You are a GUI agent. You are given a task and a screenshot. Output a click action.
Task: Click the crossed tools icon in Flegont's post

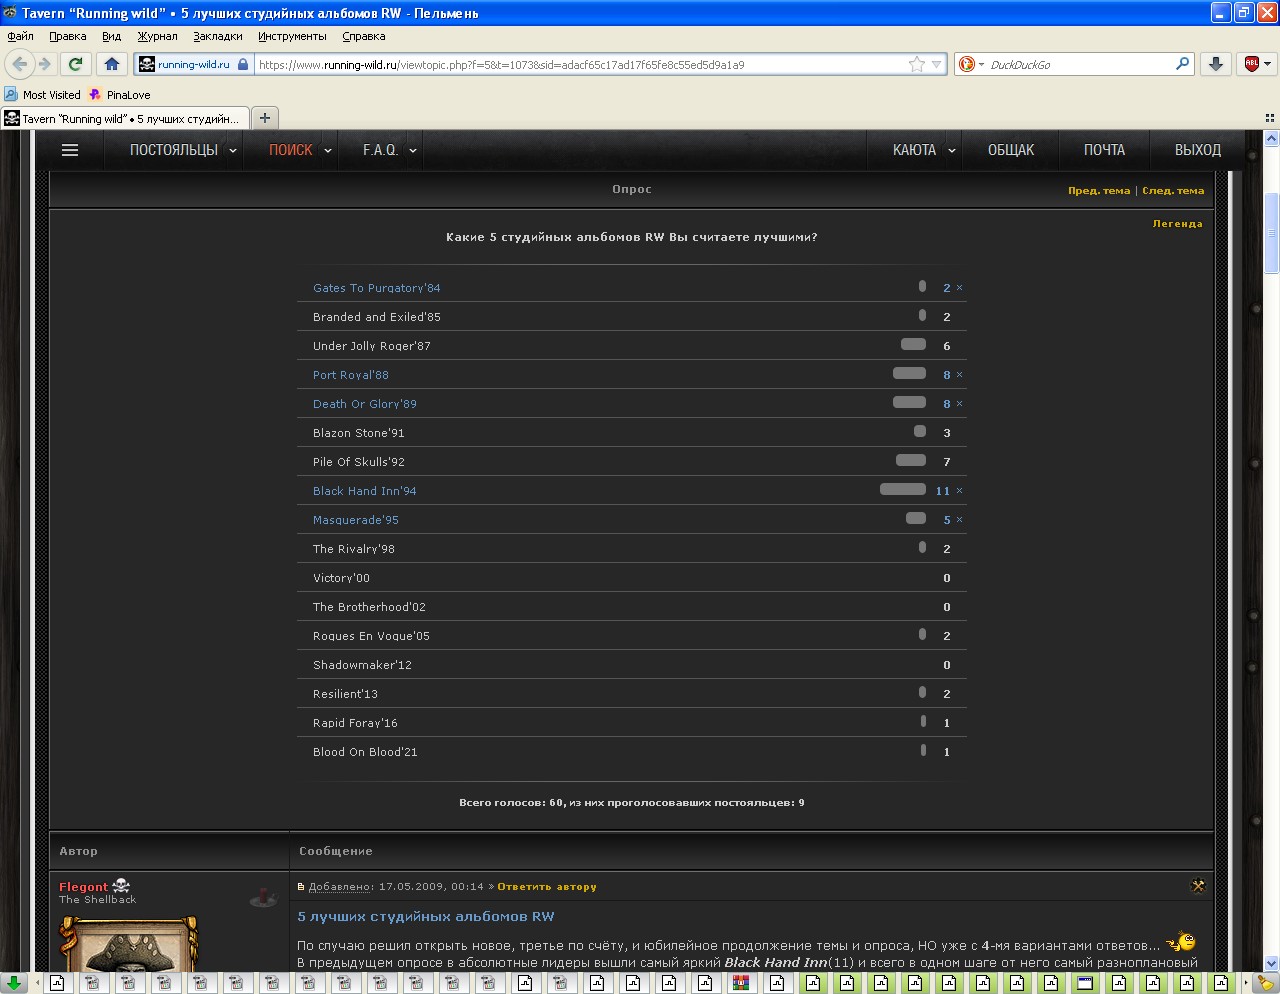1198,886
